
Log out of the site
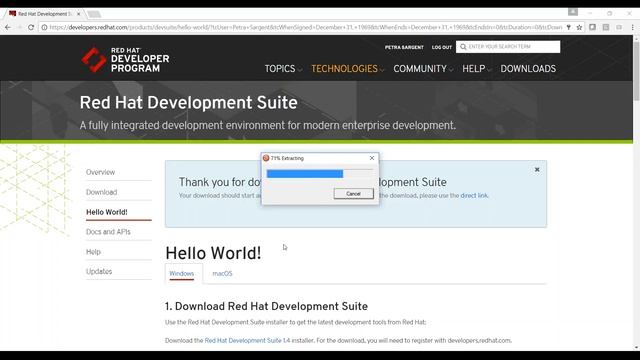tap(442, 47)
